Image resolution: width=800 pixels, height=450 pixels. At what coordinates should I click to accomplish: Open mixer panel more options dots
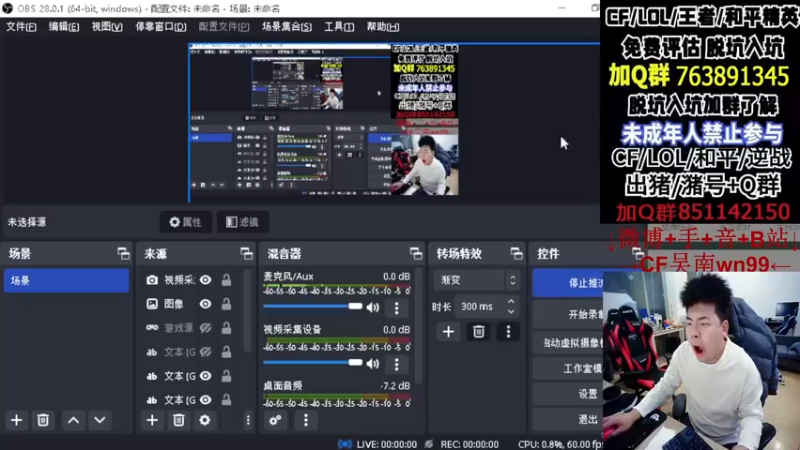(306, 420)
